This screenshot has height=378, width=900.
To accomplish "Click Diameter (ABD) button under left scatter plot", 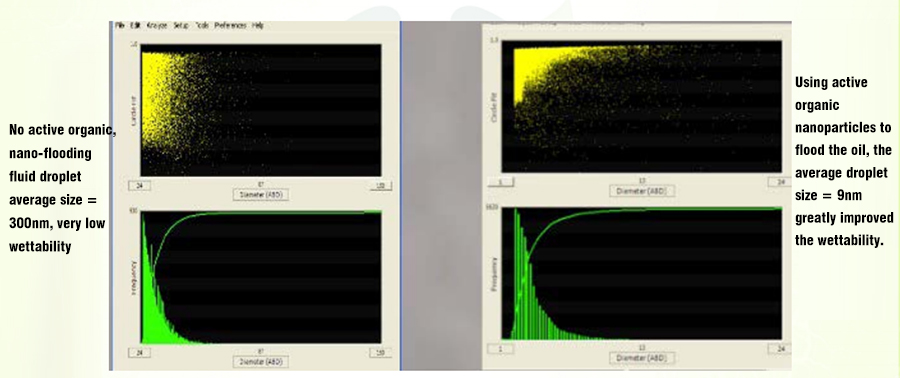I will click(x=261, y=194).
